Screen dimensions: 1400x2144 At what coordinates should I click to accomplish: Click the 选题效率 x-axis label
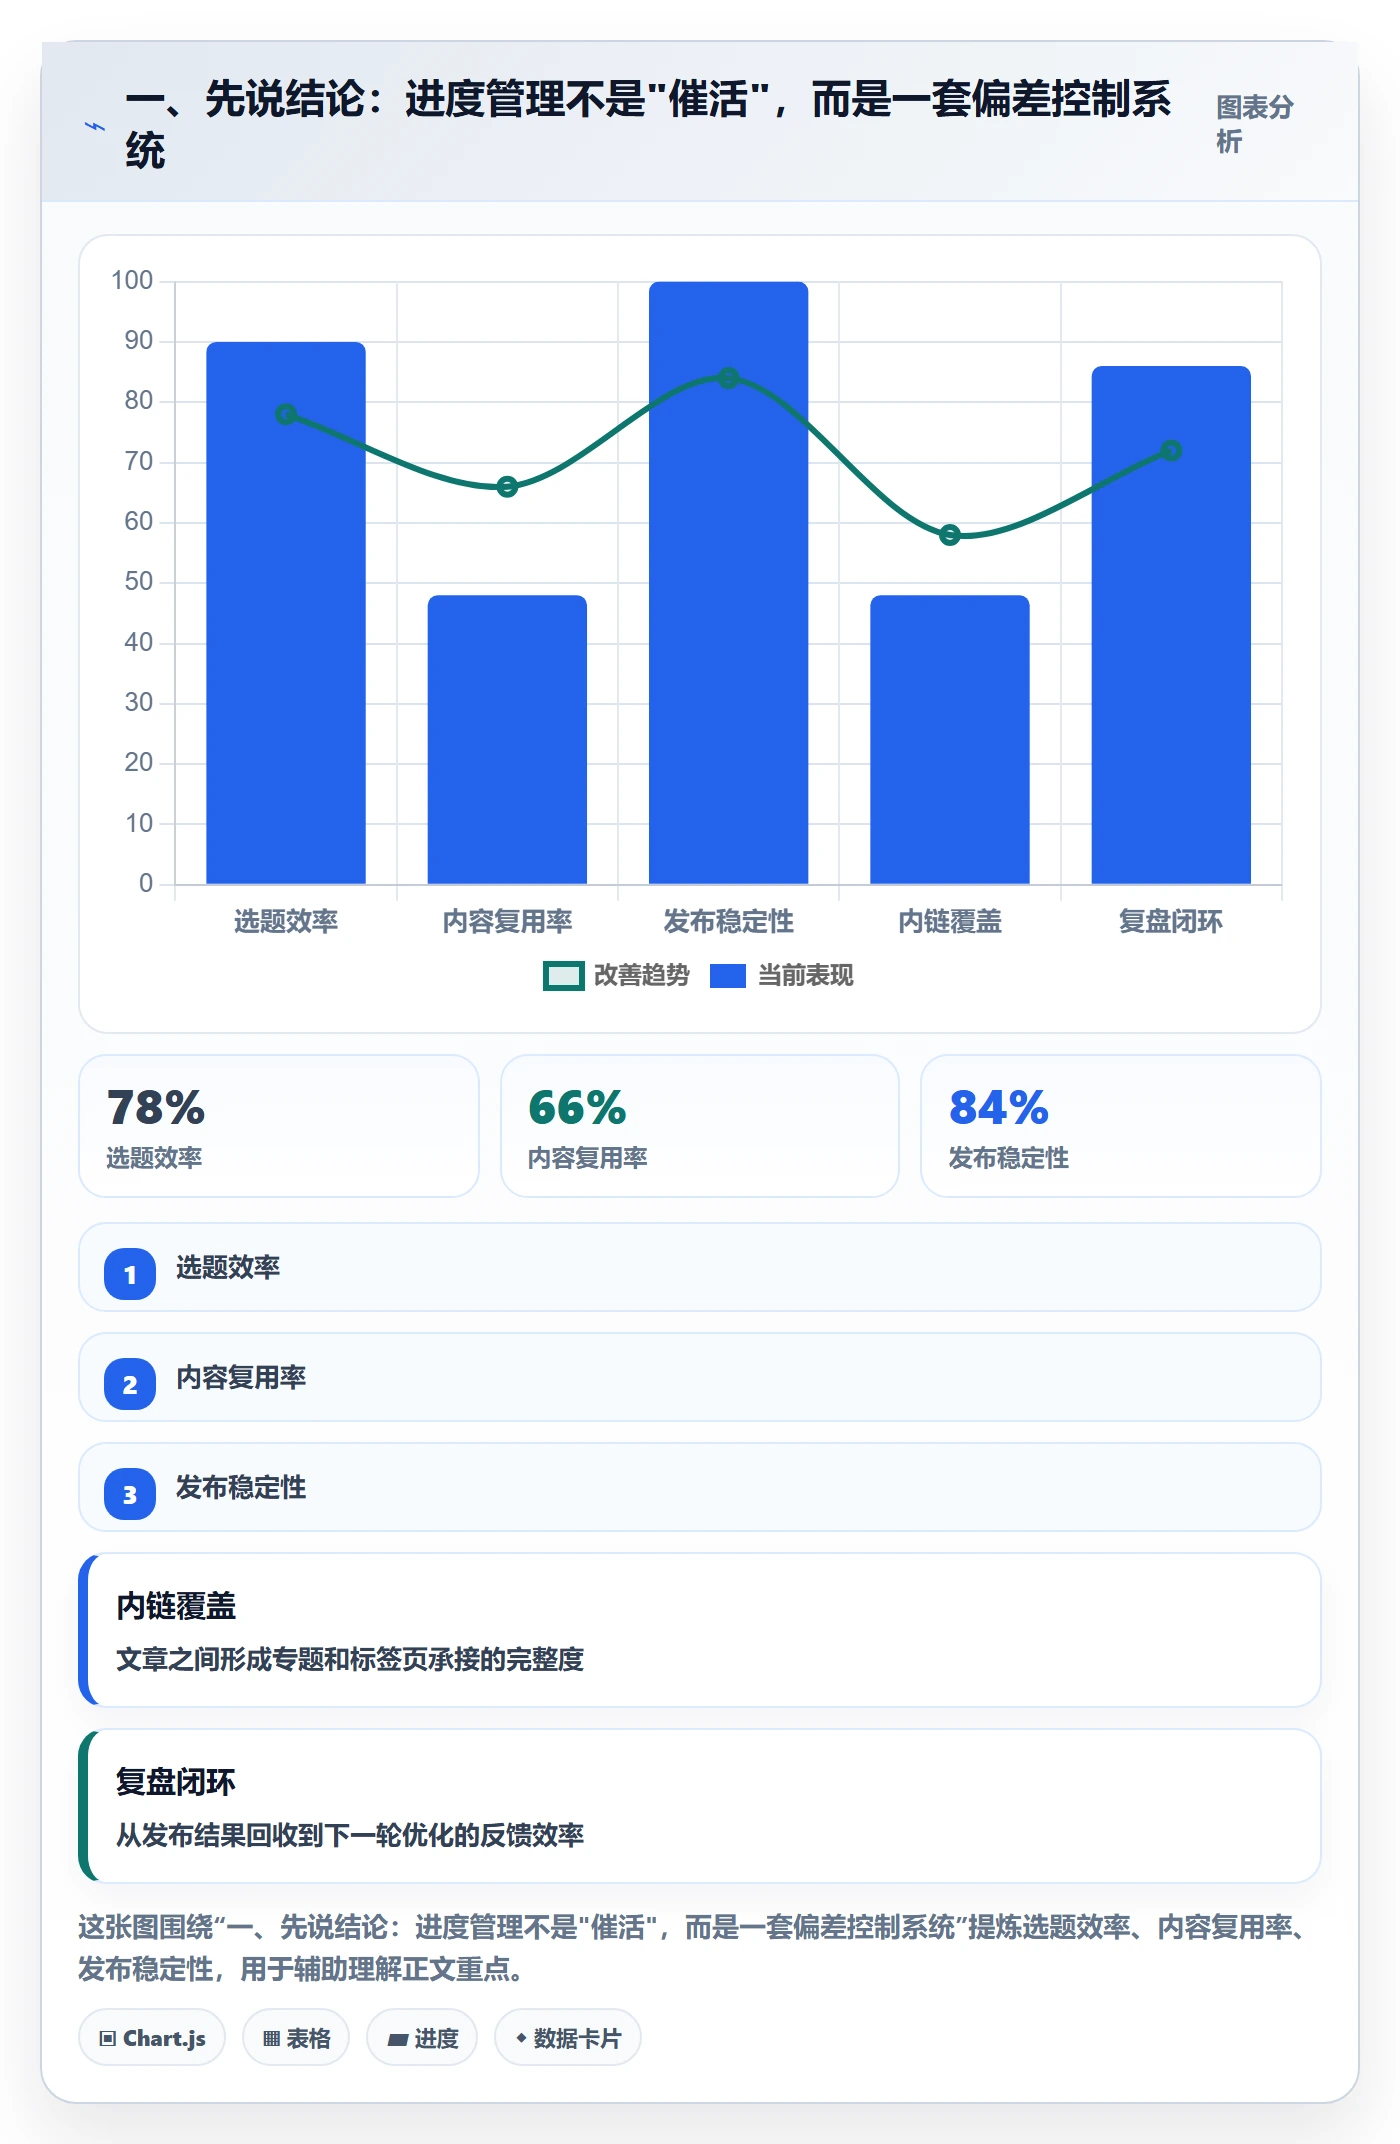286,921
